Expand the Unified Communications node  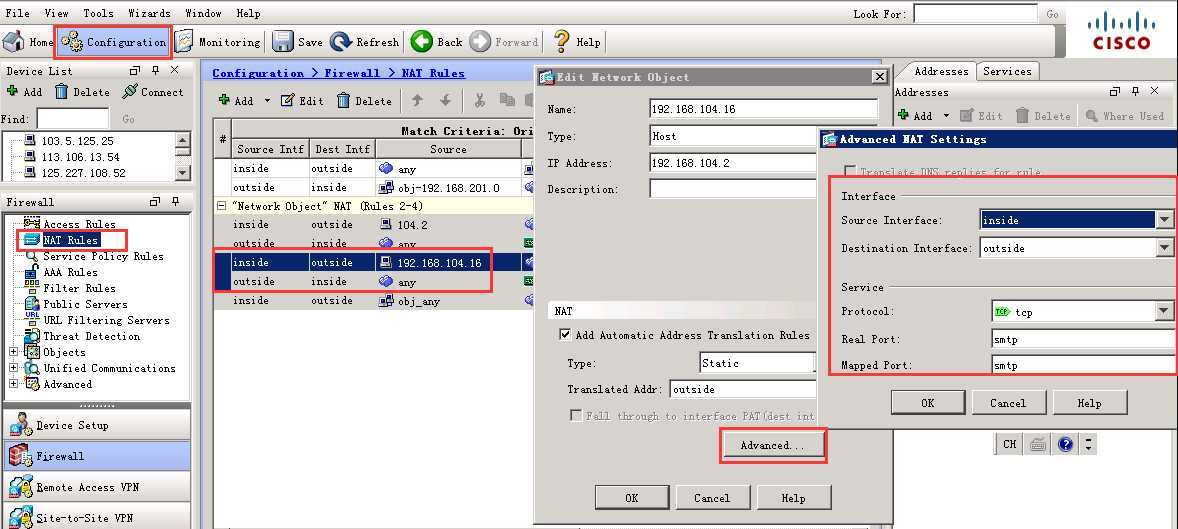(x=13, y=367)
